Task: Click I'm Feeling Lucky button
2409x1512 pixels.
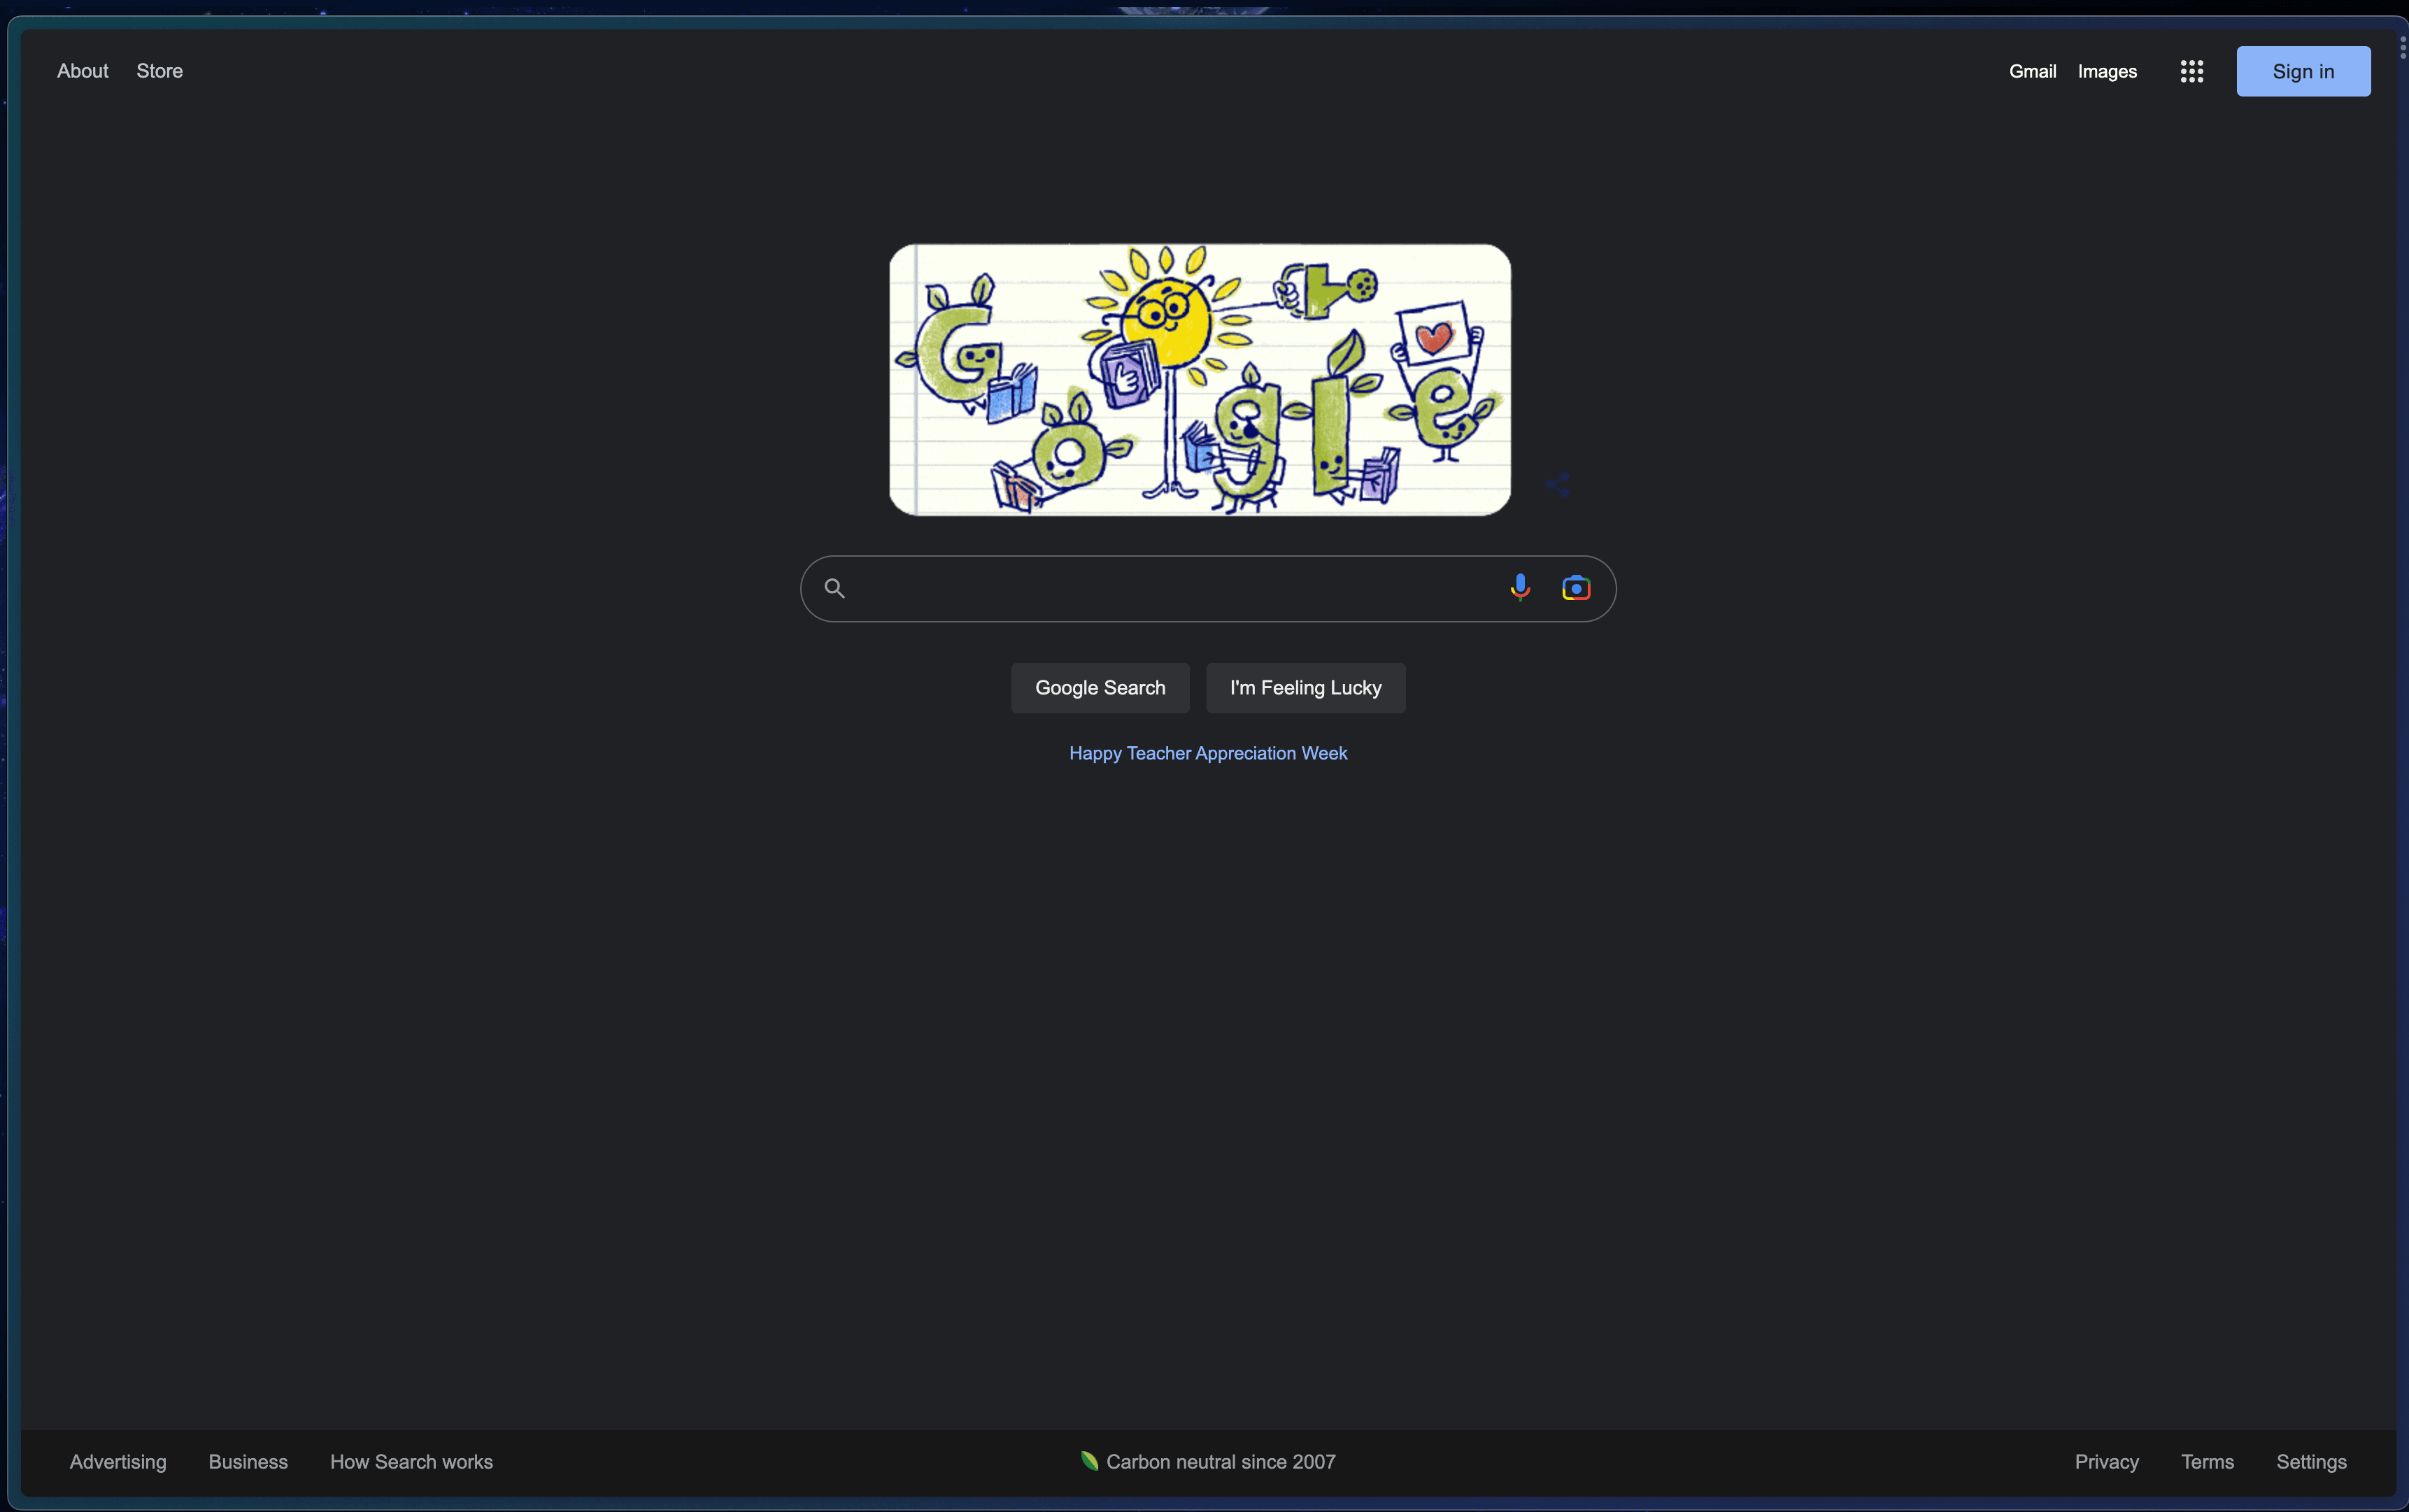Action: pyautogui.click(x=1305, y=688)
